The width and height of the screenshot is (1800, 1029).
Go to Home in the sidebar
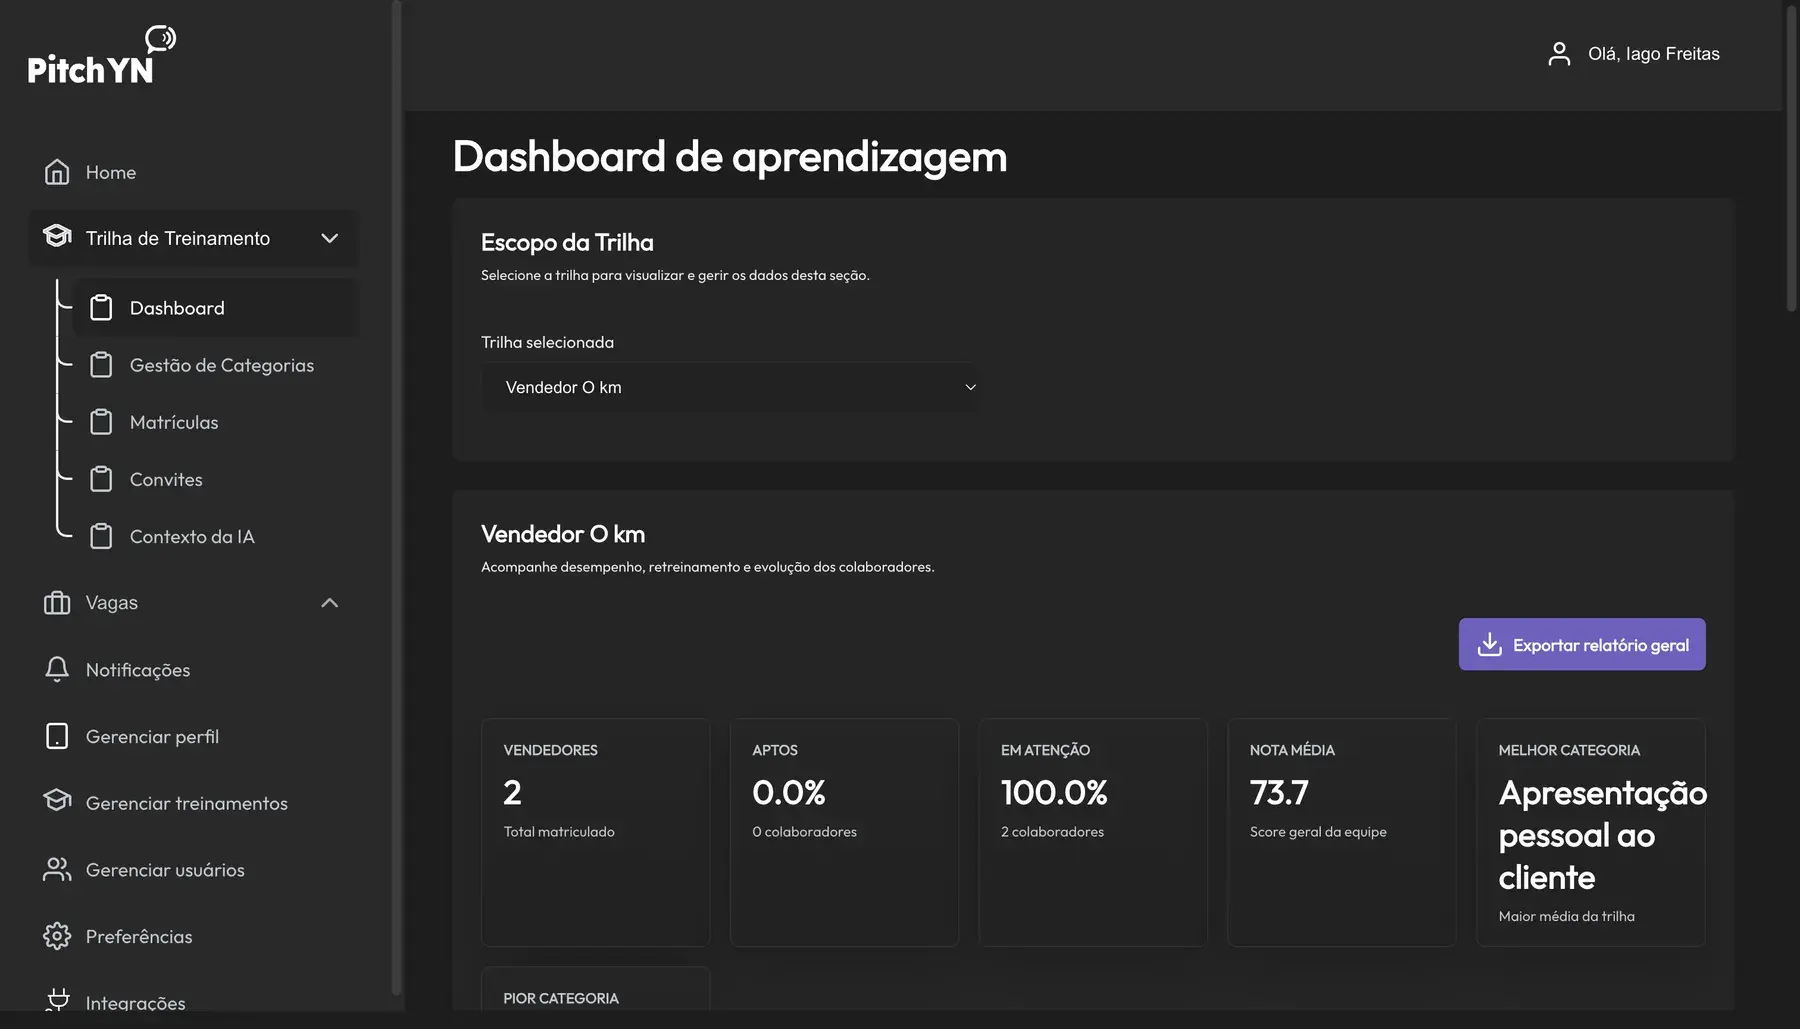[193, 172]
